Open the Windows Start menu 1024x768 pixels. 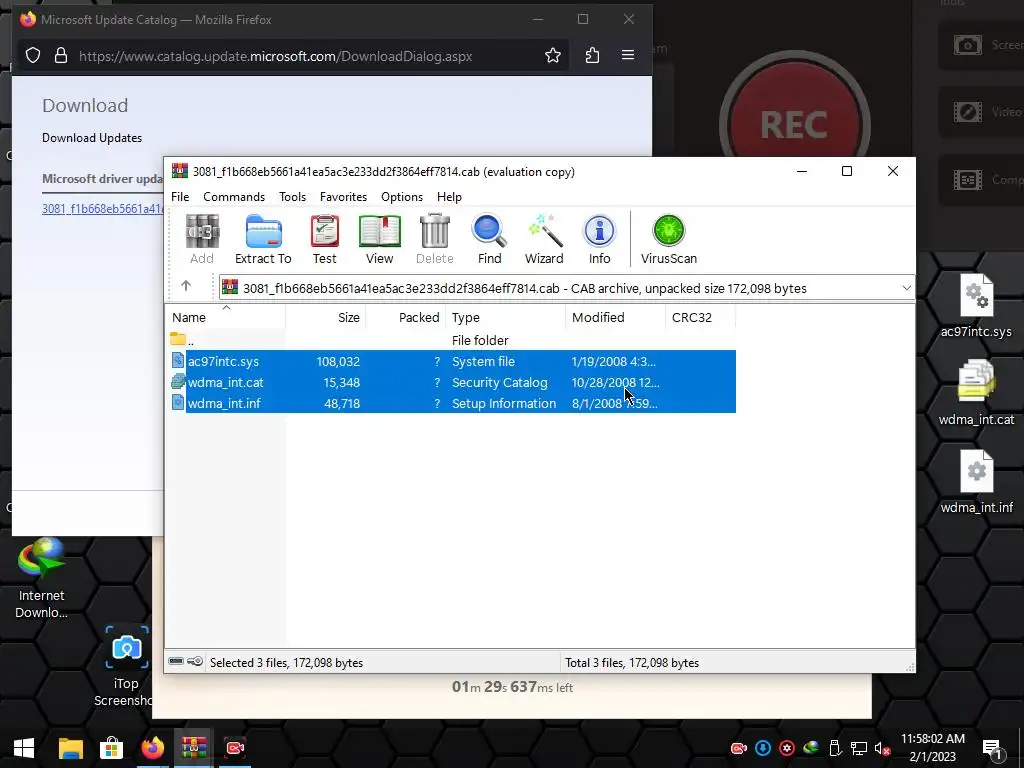pyautogui.click(x=24, y=748)
